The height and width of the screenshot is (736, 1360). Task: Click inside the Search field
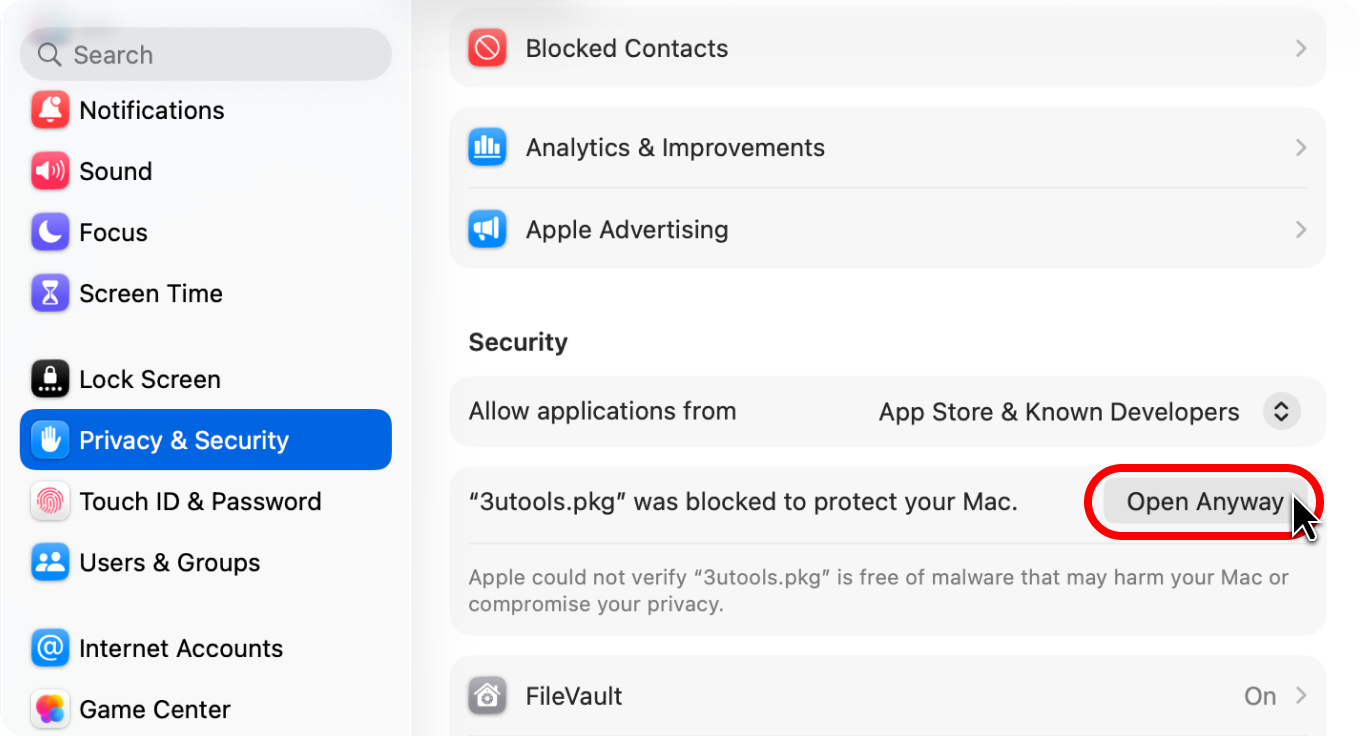click(205, 54)
